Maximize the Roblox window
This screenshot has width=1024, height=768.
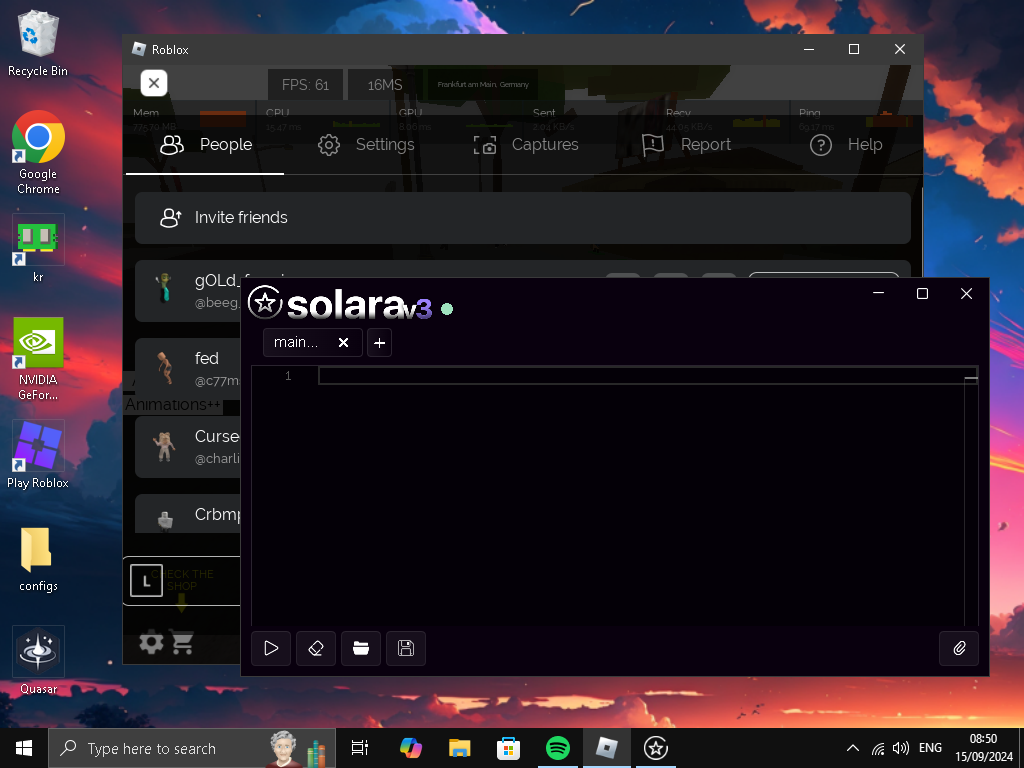(x=854, y=50)
